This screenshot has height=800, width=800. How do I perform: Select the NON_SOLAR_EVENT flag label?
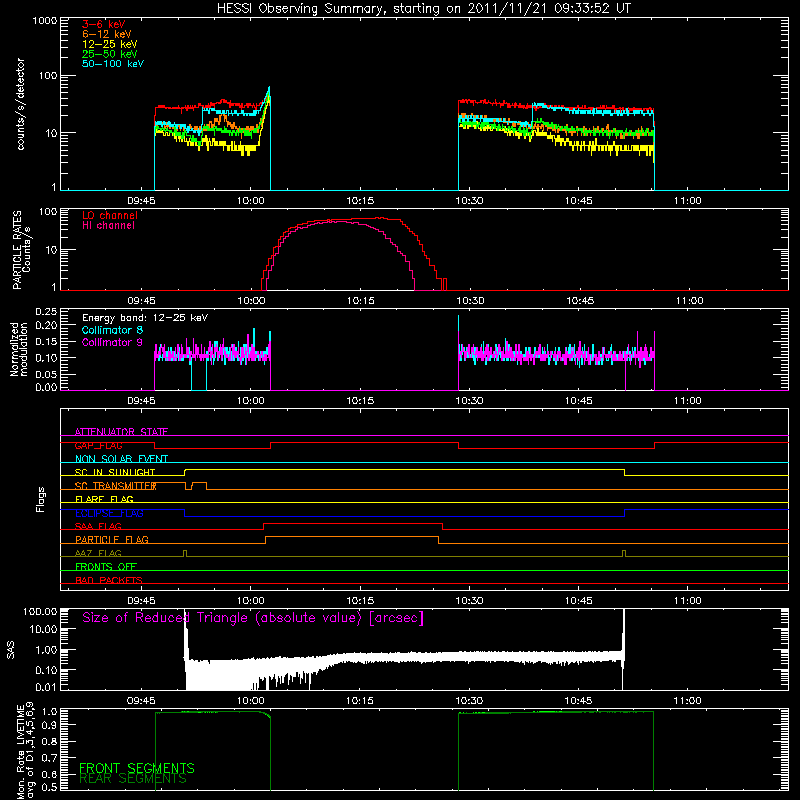point(121,459)
